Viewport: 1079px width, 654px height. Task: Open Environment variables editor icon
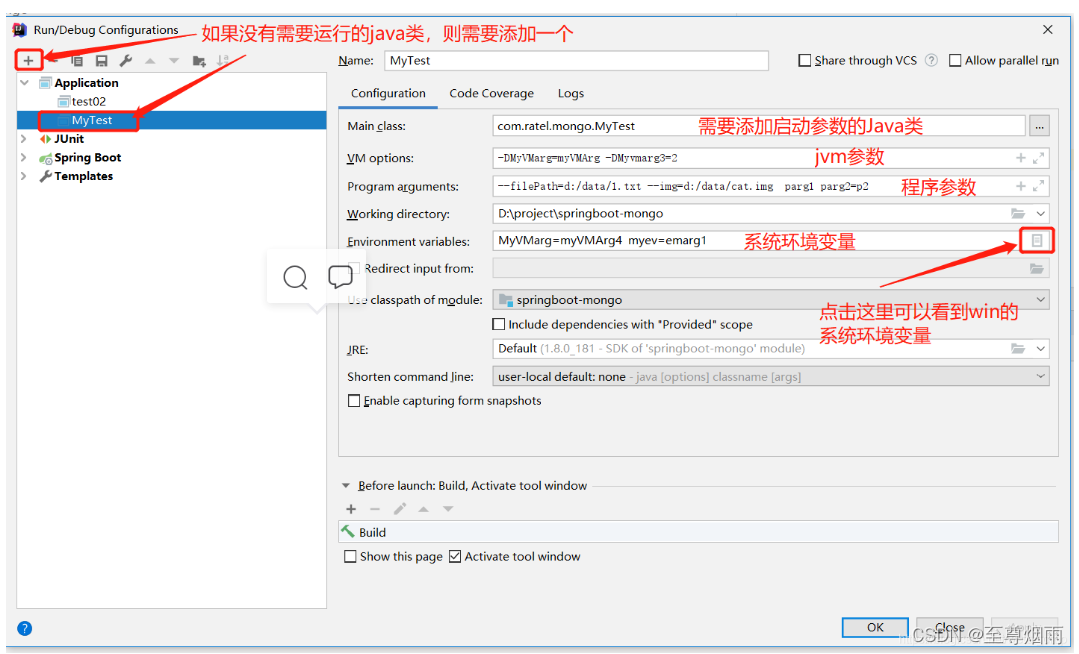click(x=1037, y=240)
